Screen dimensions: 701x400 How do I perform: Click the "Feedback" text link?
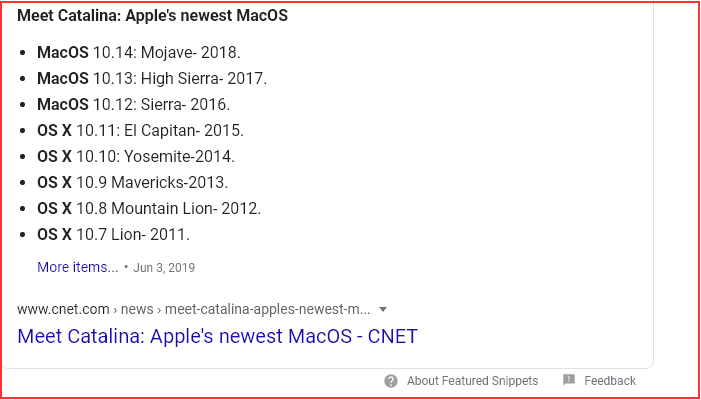coord(610,381)
